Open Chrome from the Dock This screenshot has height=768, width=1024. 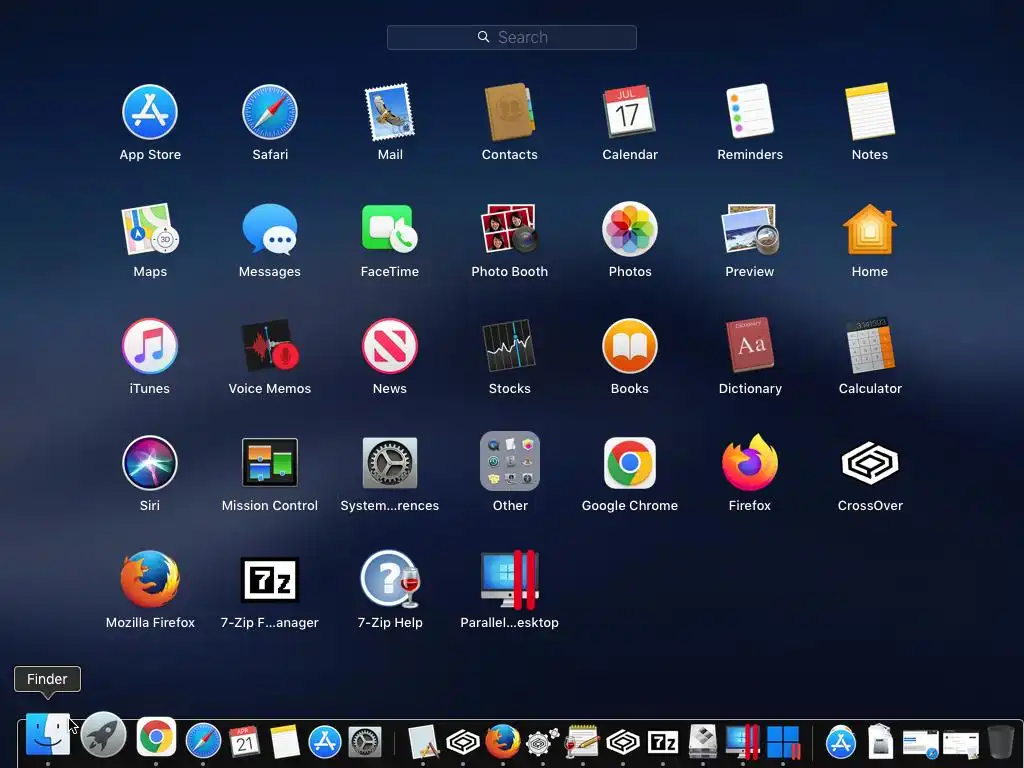click(155, 737)
